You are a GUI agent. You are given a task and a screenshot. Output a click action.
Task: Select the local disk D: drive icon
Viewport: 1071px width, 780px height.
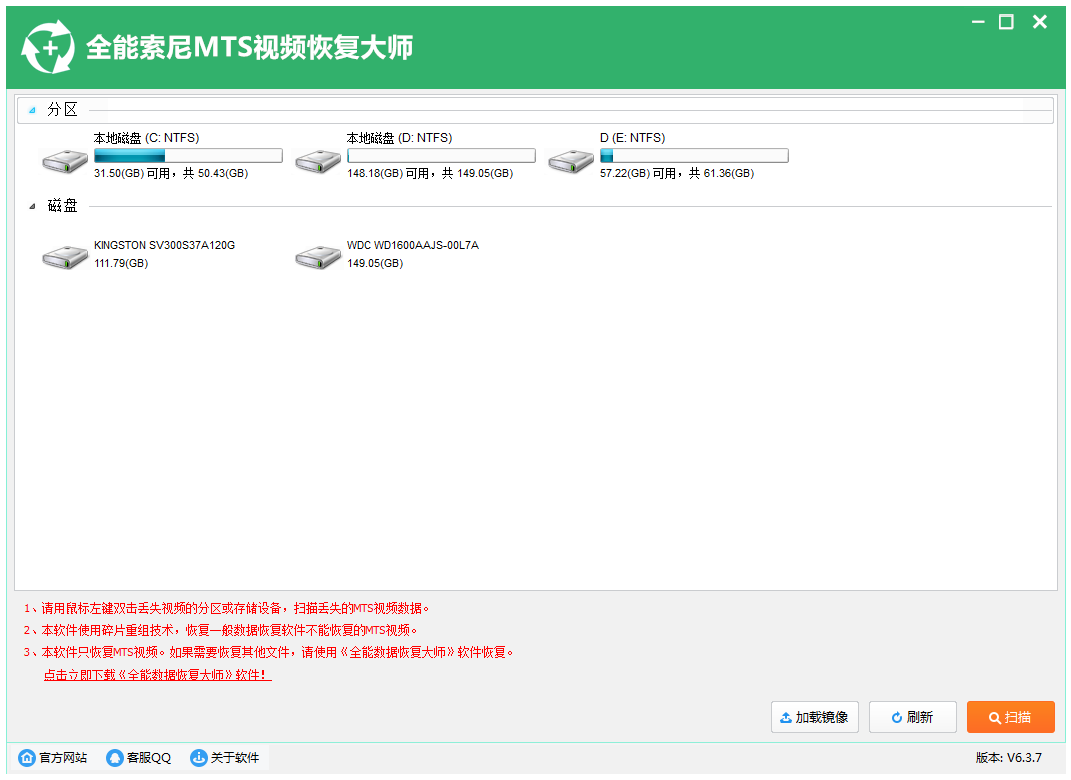319,159
